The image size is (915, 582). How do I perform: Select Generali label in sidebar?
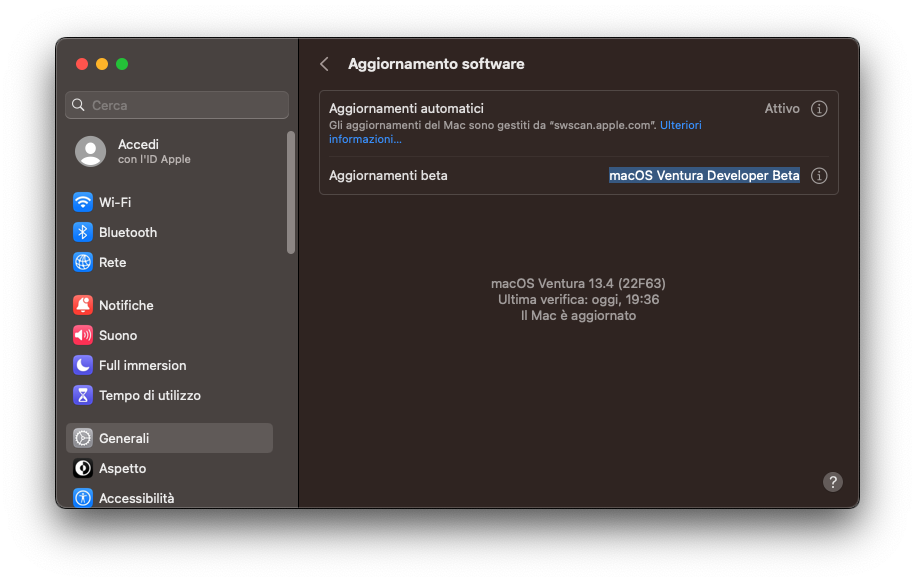(x=124, y=438)
